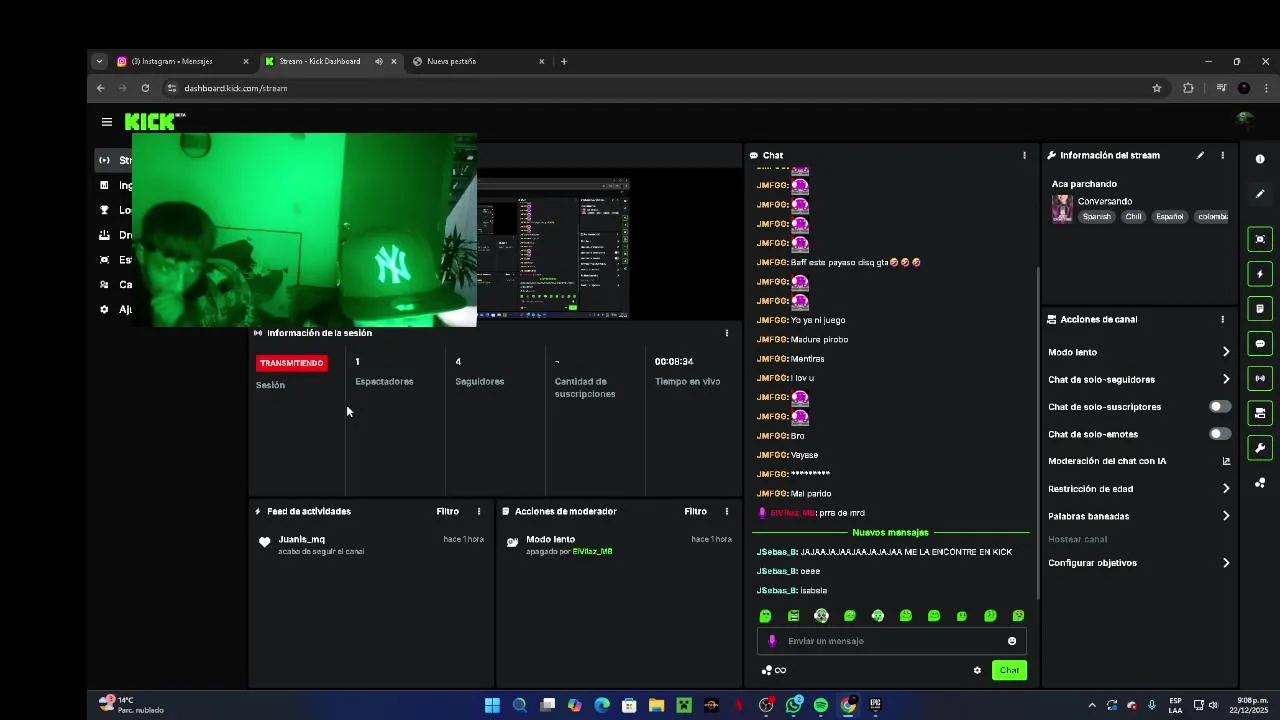Open Chrome extensions puzzle icon
The height and width of the screenshot is (720, 1280).
pos(1188,88)
